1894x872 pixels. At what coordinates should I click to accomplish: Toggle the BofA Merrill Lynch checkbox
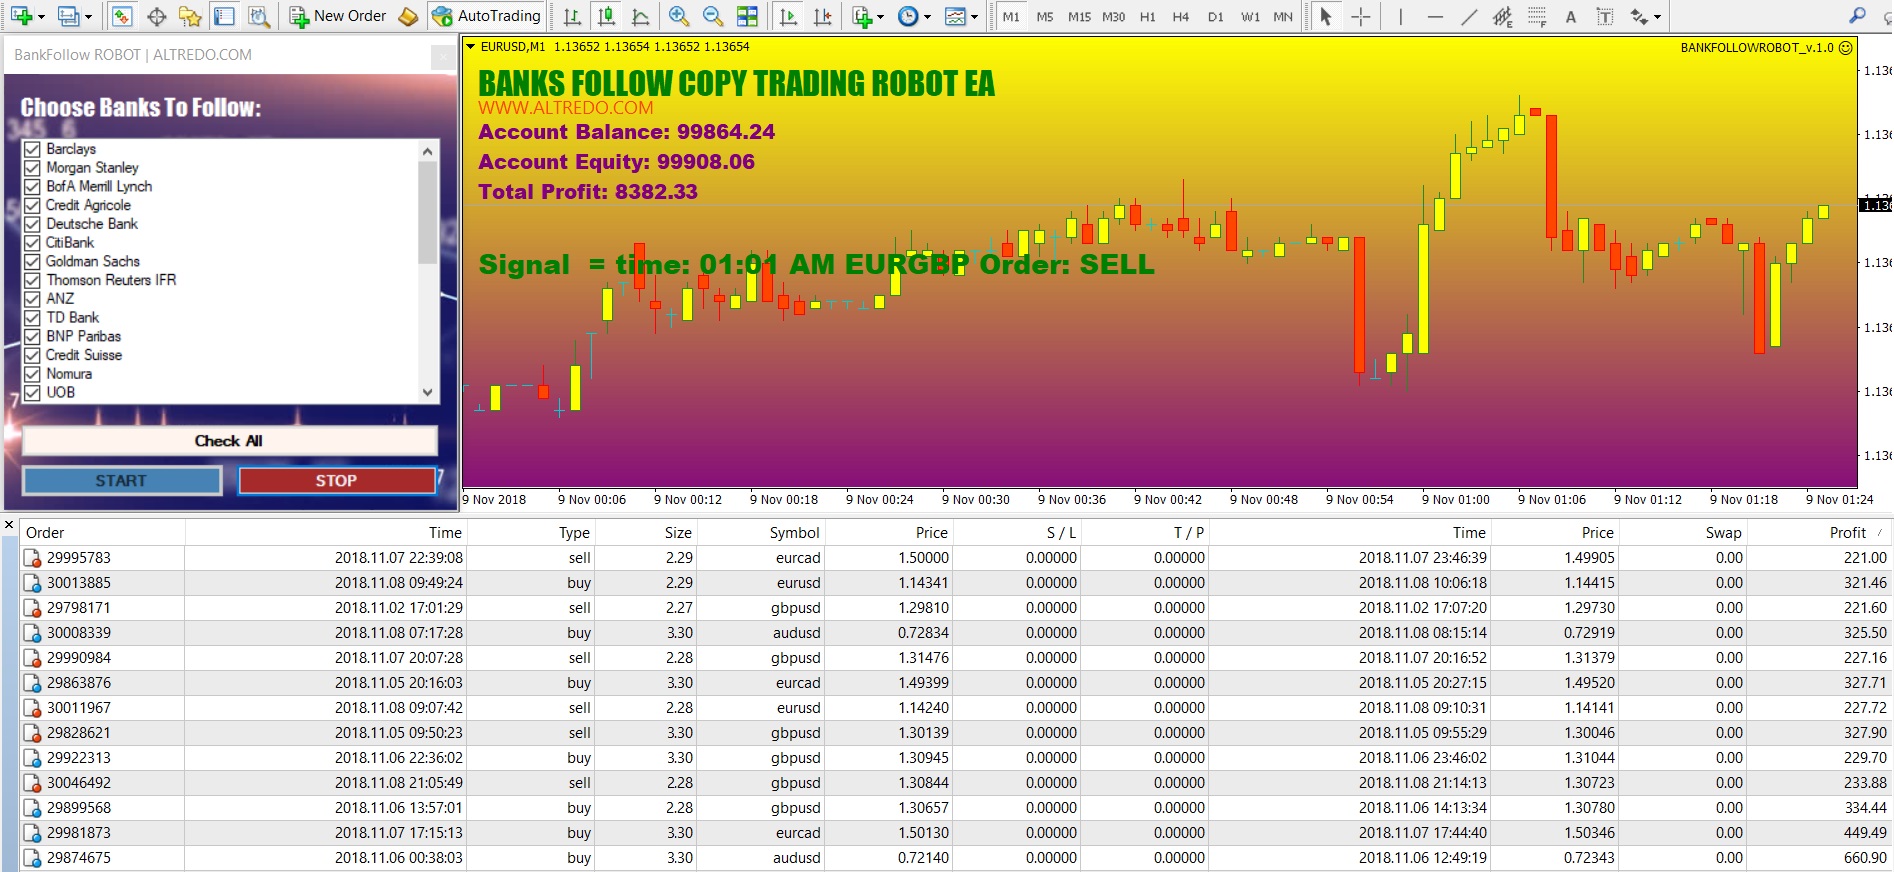[32, 187]
